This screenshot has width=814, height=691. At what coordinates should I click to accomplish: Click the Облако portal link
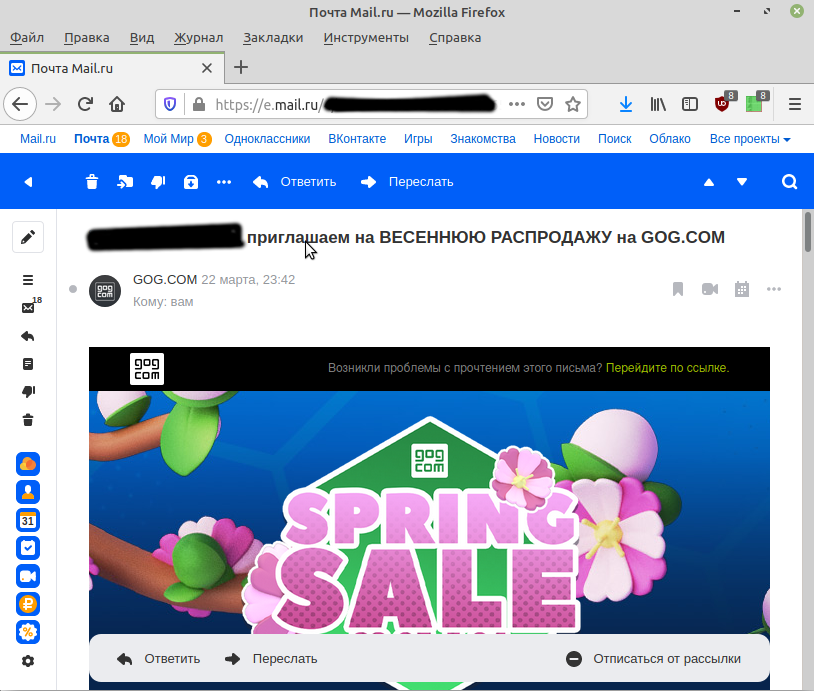(670, 139)
